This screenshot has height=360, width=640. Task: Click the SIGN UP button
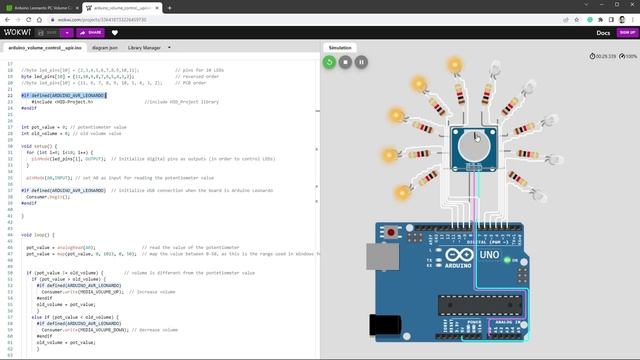[x=627, y=33]
